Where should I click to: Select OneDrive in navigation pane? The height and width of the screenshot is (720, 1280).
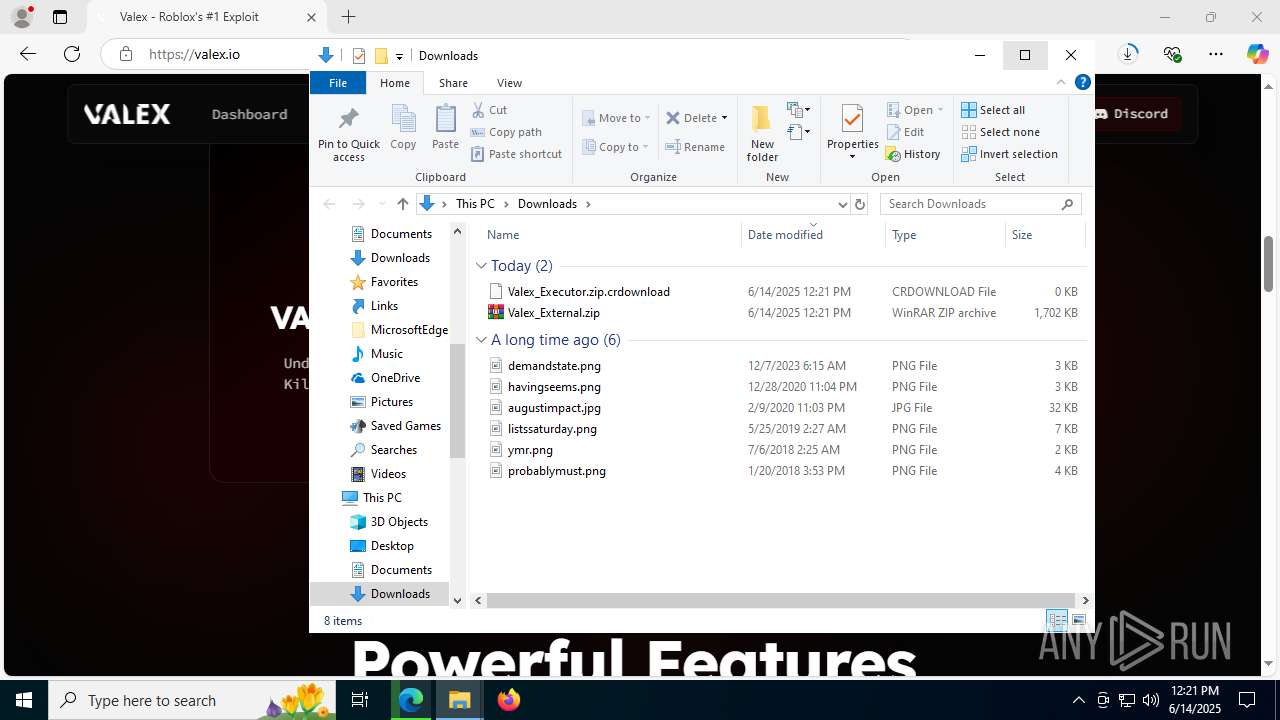[395, 378]
